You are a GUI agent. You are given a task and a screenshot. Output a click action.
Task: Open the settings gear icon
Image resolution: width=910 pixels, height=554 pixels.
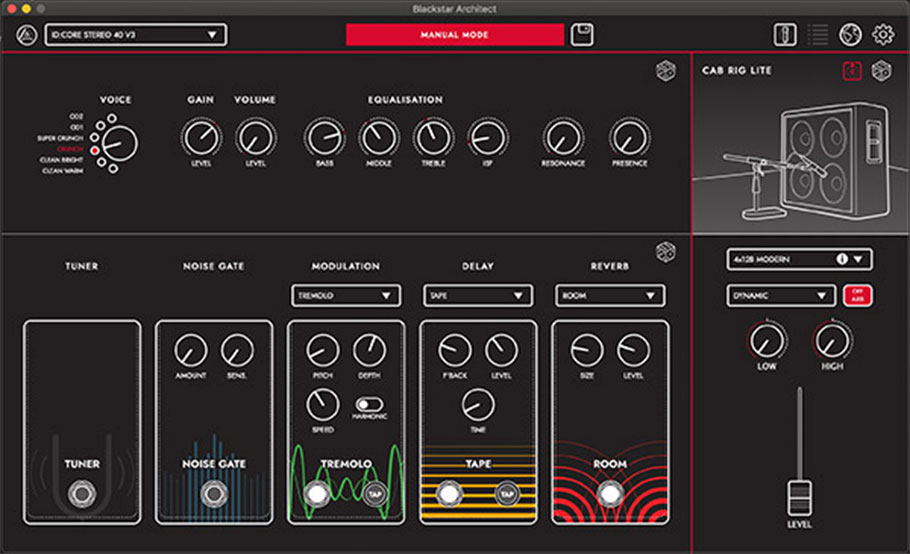(x=883, y=35)
